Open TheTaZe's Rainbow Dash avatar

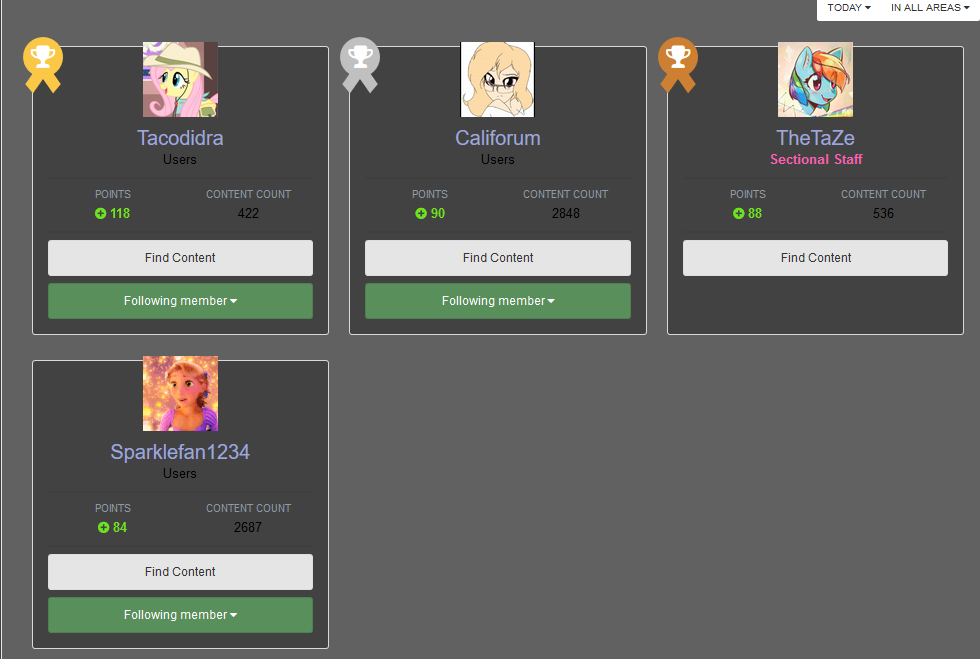pos(815,79)
